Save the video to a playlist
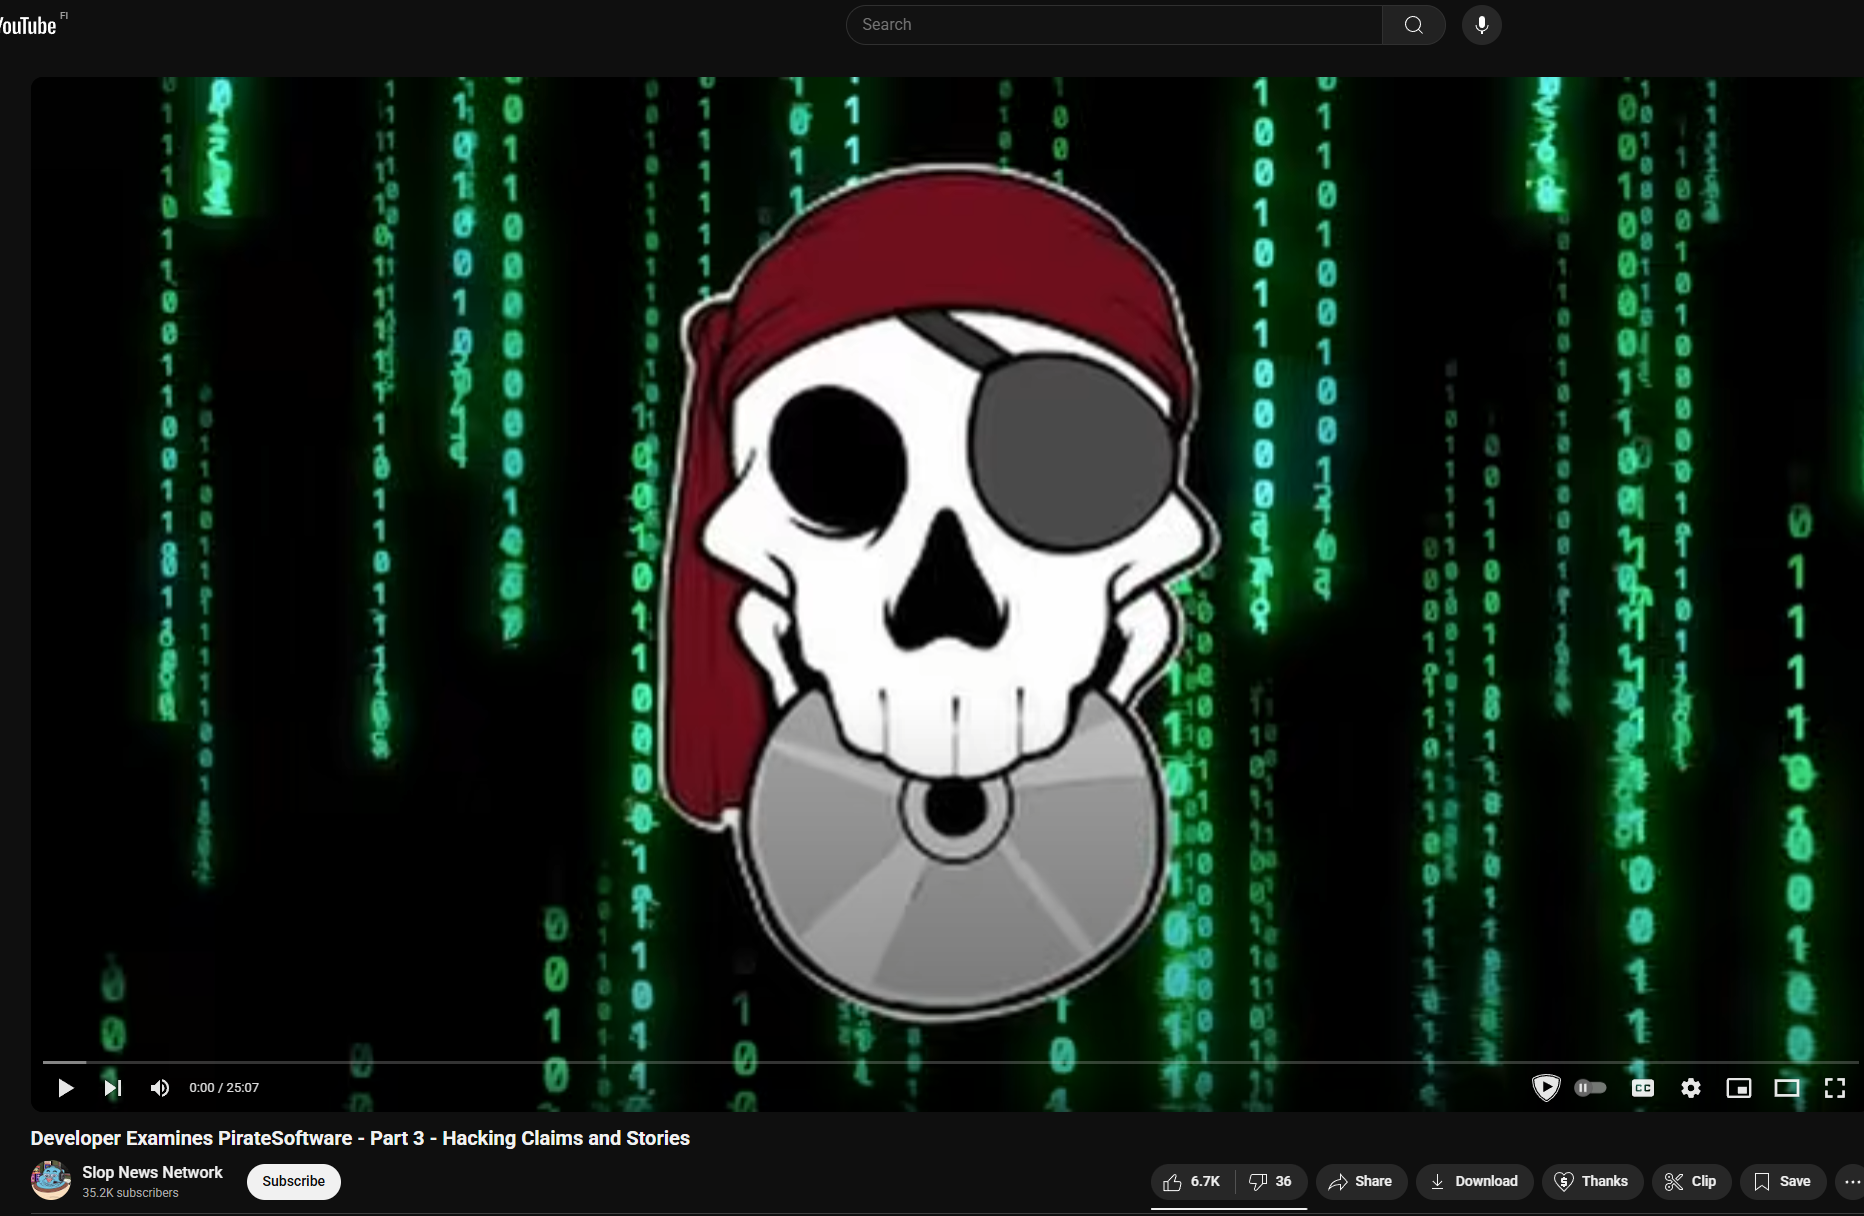 pyautogui.click(x=1783, y=1181)
